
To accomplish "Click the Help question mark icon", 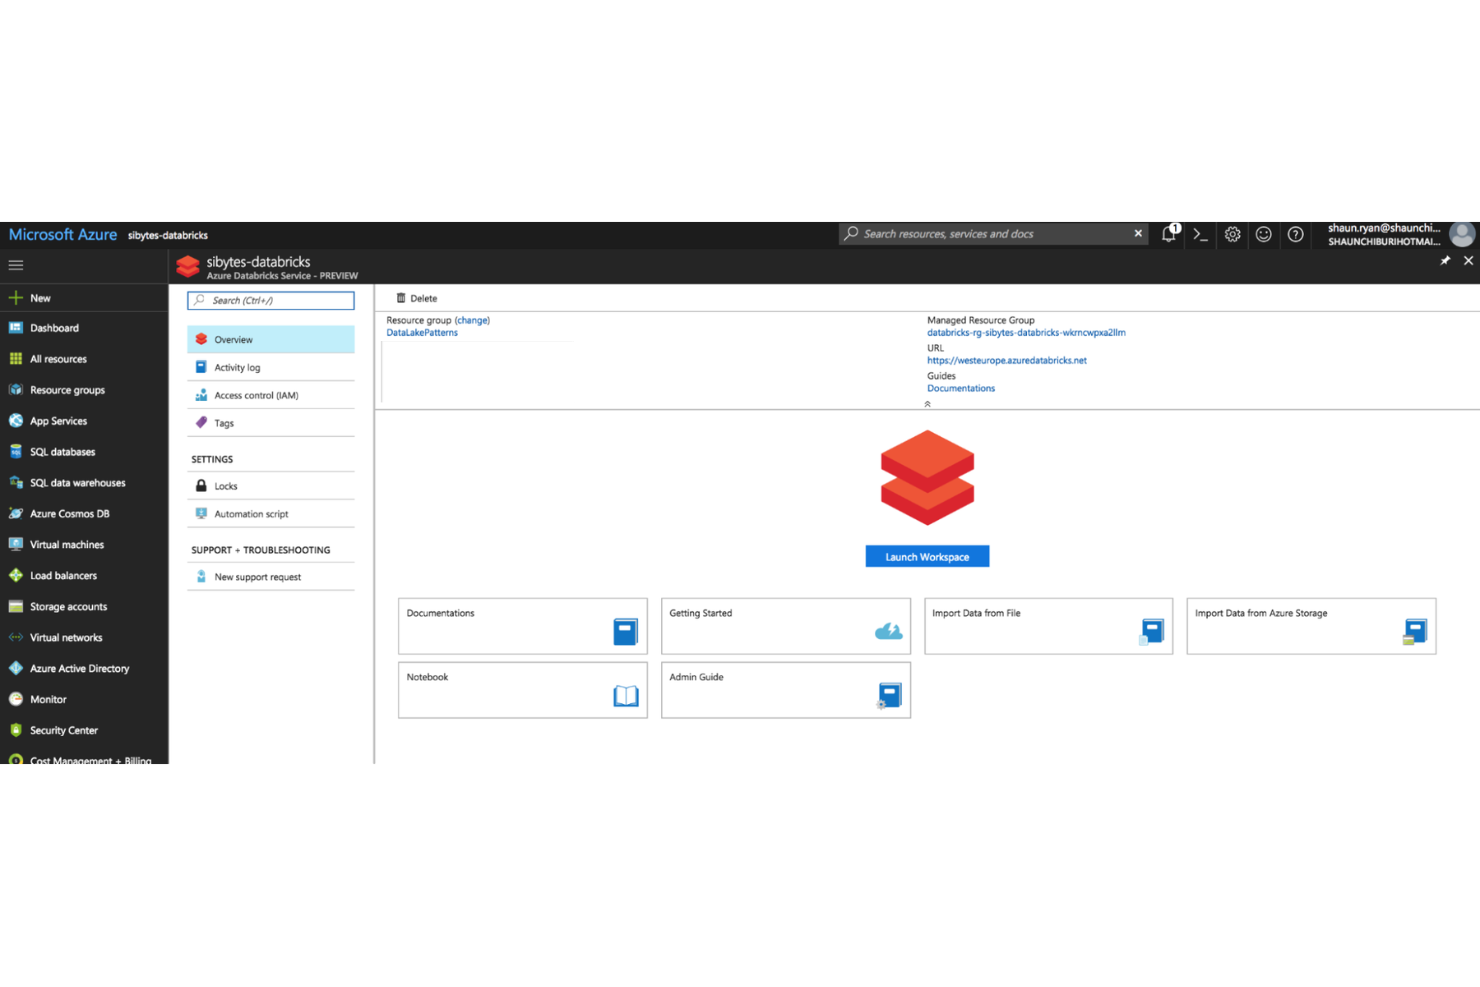I will point(1295,234).
